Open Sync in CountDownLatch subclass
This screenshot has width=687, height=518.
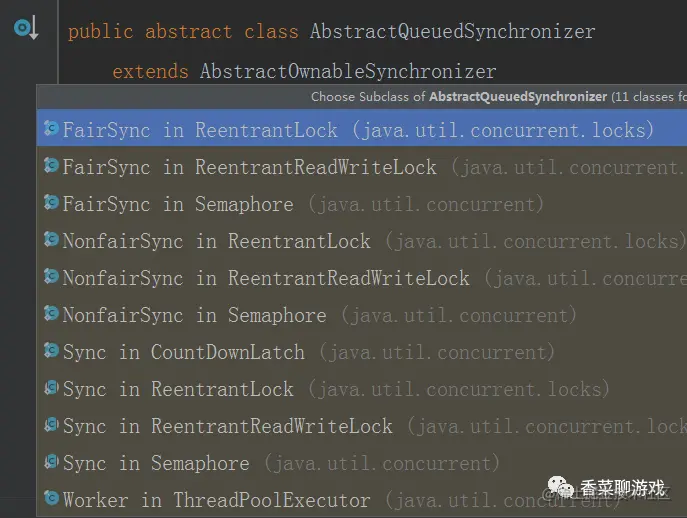coord(183,352)
